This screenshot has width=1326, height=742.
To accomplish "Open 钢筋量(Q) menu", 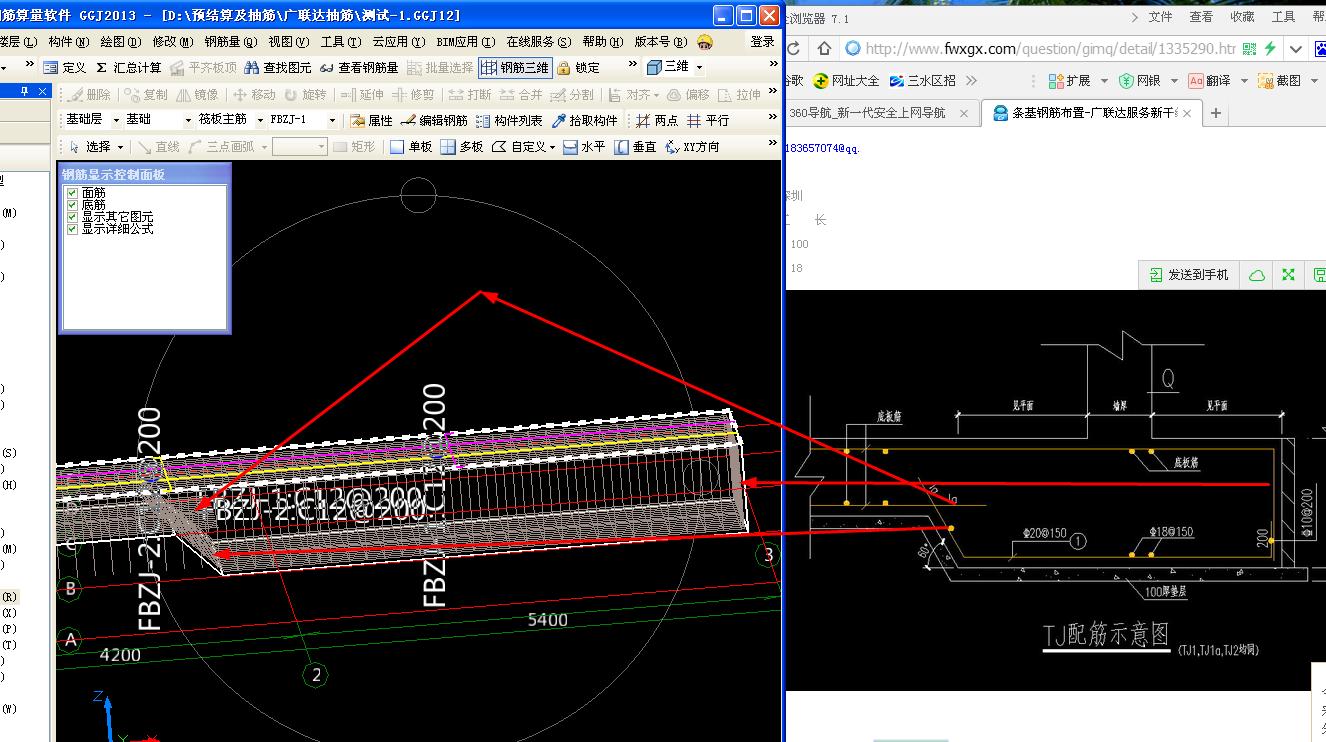I will (231, 42).
